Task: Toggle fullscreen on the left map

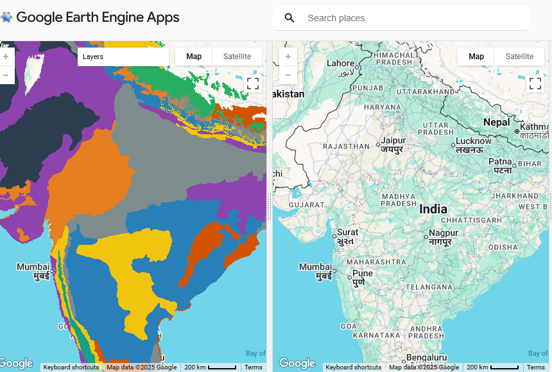Action: click(x=253, y=83)
